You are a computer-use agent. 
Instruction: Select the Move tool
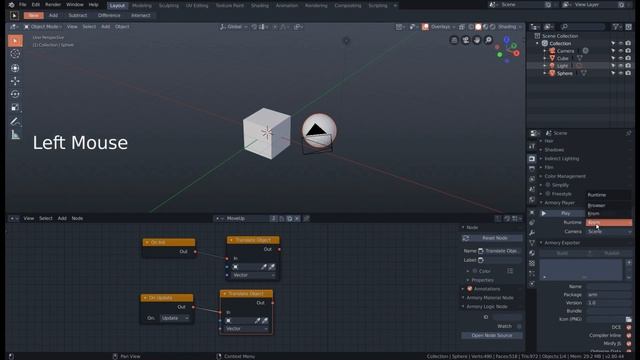(x=15, y=81)
